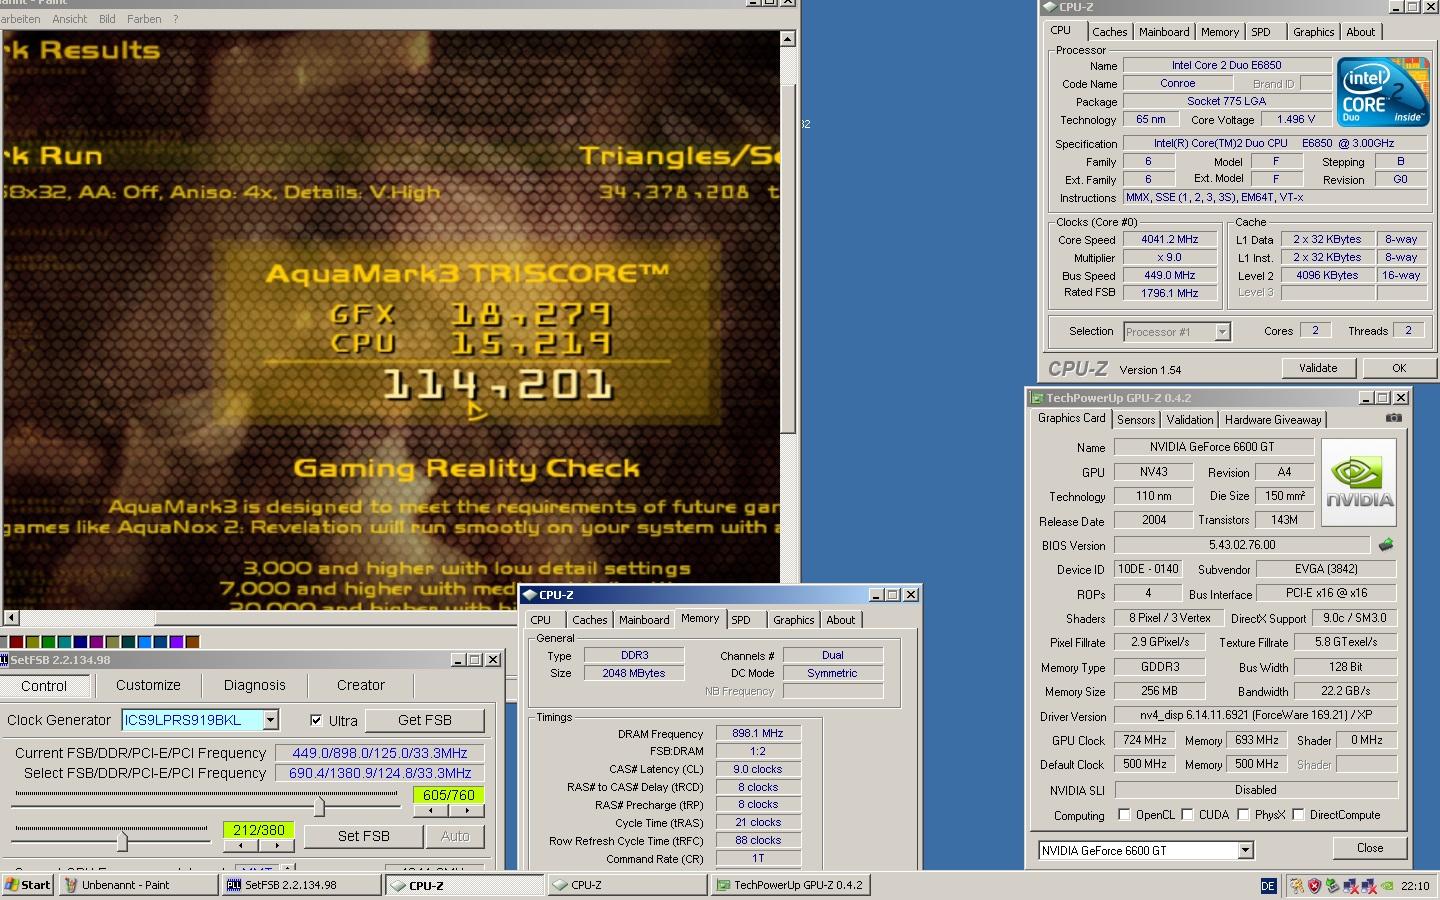Screen dimensions: 1440x900
Task: Click the BIOS Version field 5.43.02.76.00
Action: pyautogui.click(x=1241, y=545)
